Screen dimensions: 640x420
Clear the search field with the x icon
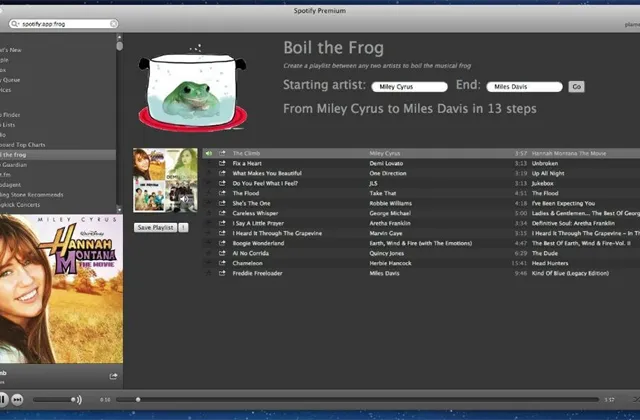pos(113,24)
